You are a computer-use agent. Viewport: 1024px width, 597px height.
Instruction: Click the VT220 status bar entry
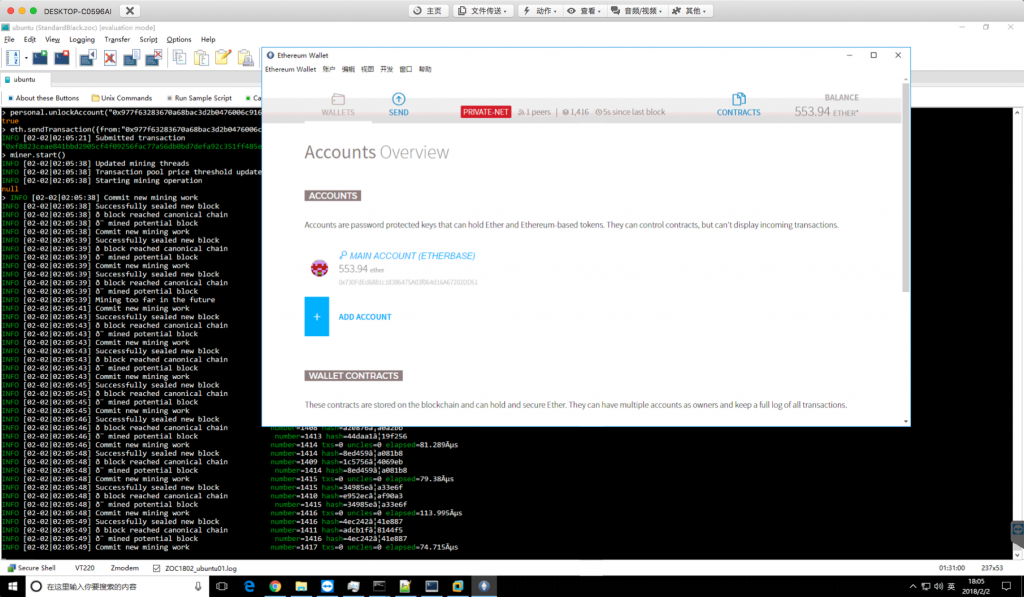point(84,568)
